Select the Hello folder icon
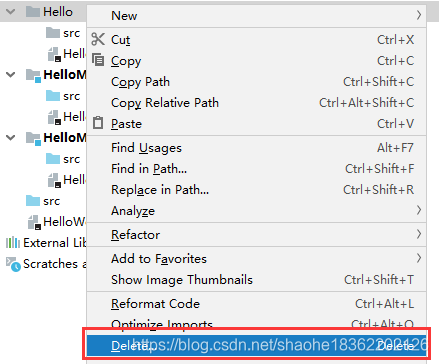This screenshot has width=439, height=364. pos(33,12)
